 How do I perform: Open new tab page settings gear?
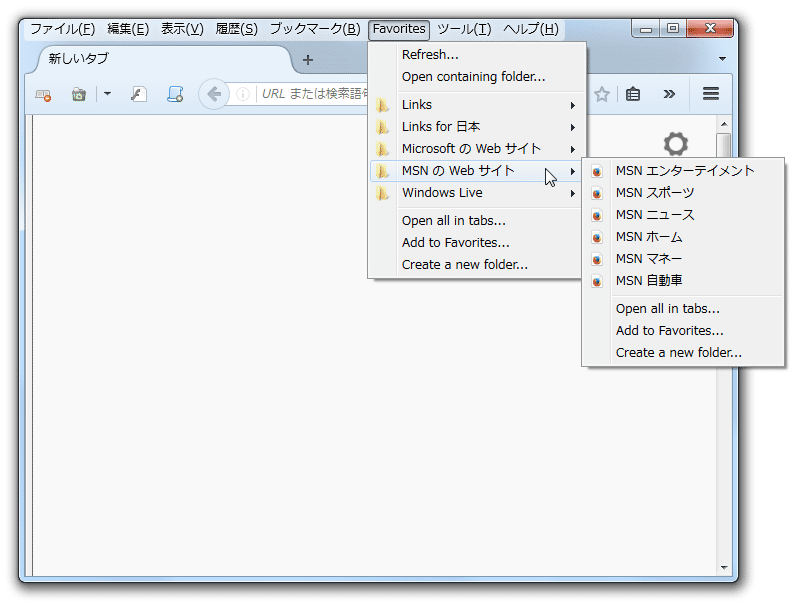[676, 144]
